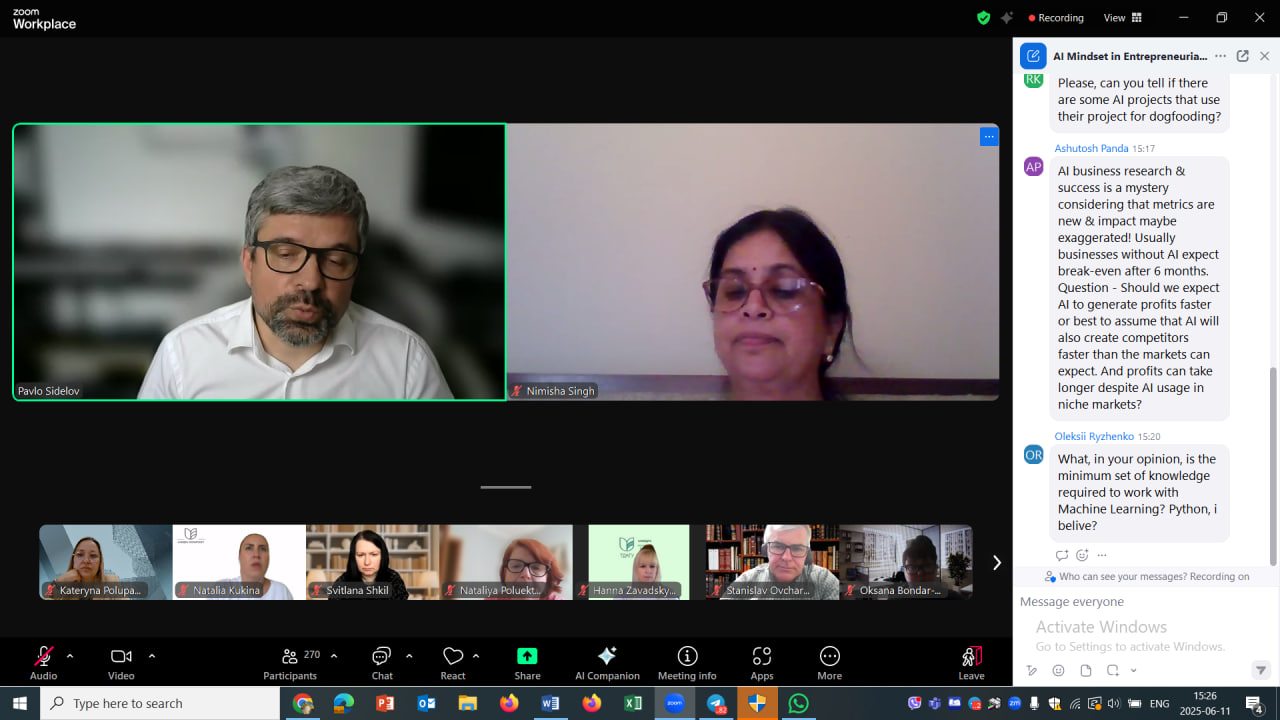
Task: Click the Kateryna Polupa... participant thumbnail
Action: (x=106, y=562)
